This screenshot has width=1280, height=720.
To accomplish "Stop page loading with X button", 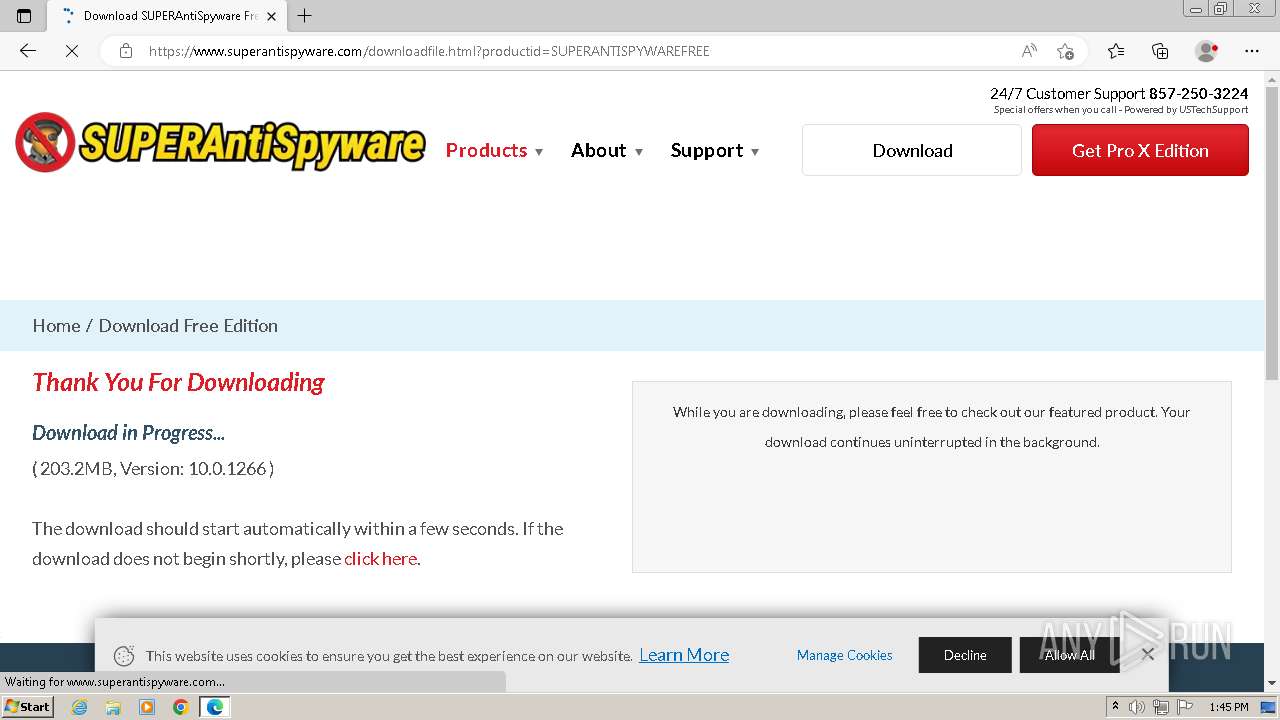I will tap(72, 51).
